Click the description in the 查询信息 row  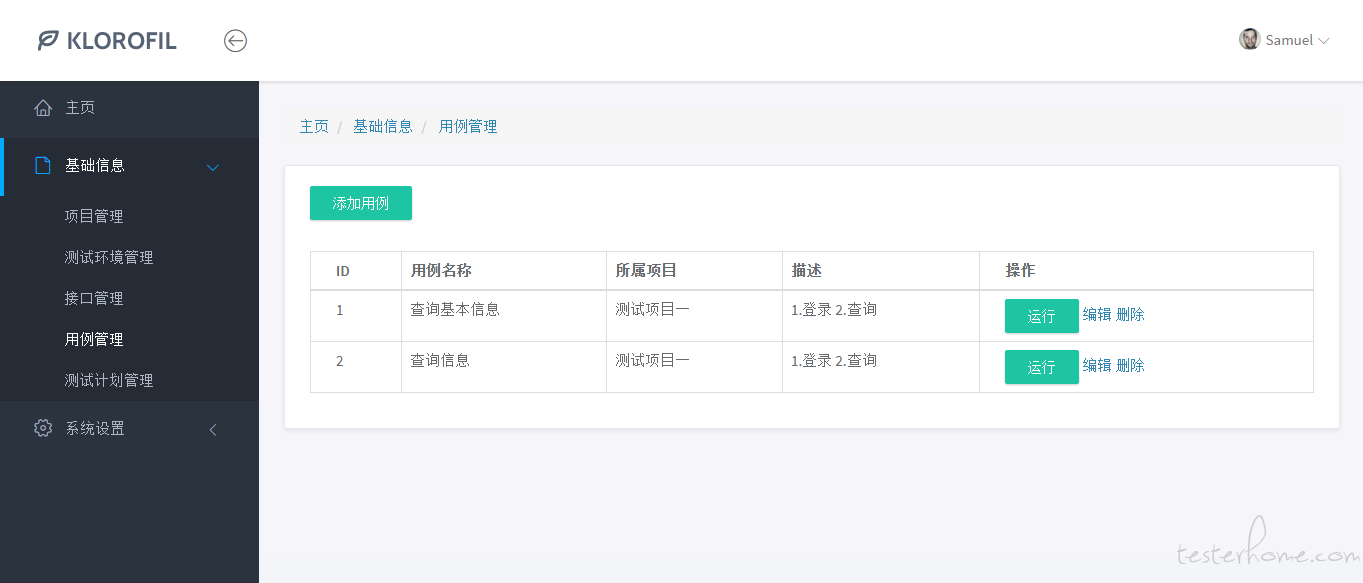click(x=834, y=360)
